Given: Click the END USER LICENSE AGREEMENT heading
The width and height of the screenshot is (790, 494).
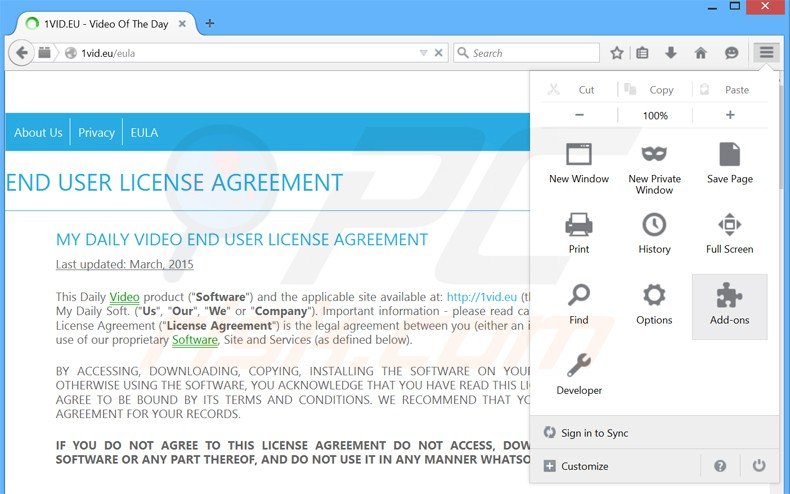Looking at the screenshot, I should pyautogui.click(x=174, y=182).
